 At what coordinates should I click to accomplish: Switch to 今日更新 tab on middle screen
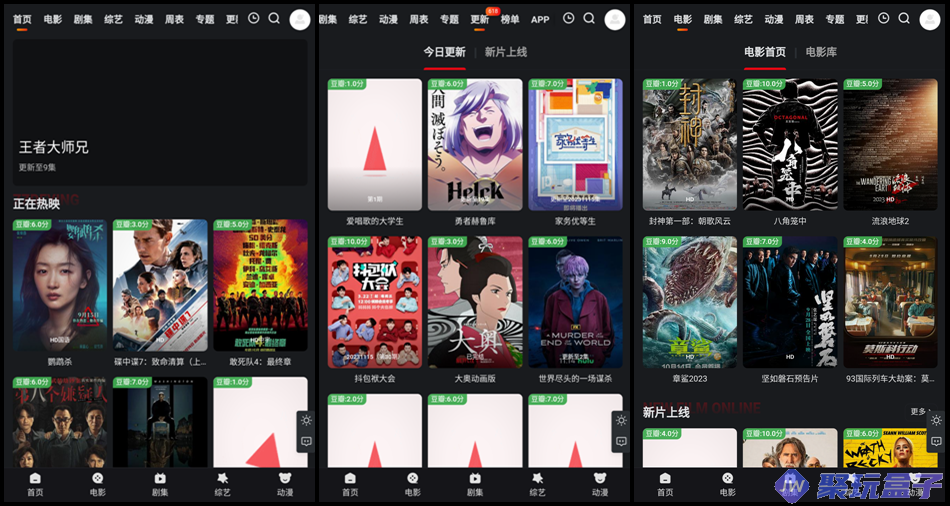pos(444,52)
